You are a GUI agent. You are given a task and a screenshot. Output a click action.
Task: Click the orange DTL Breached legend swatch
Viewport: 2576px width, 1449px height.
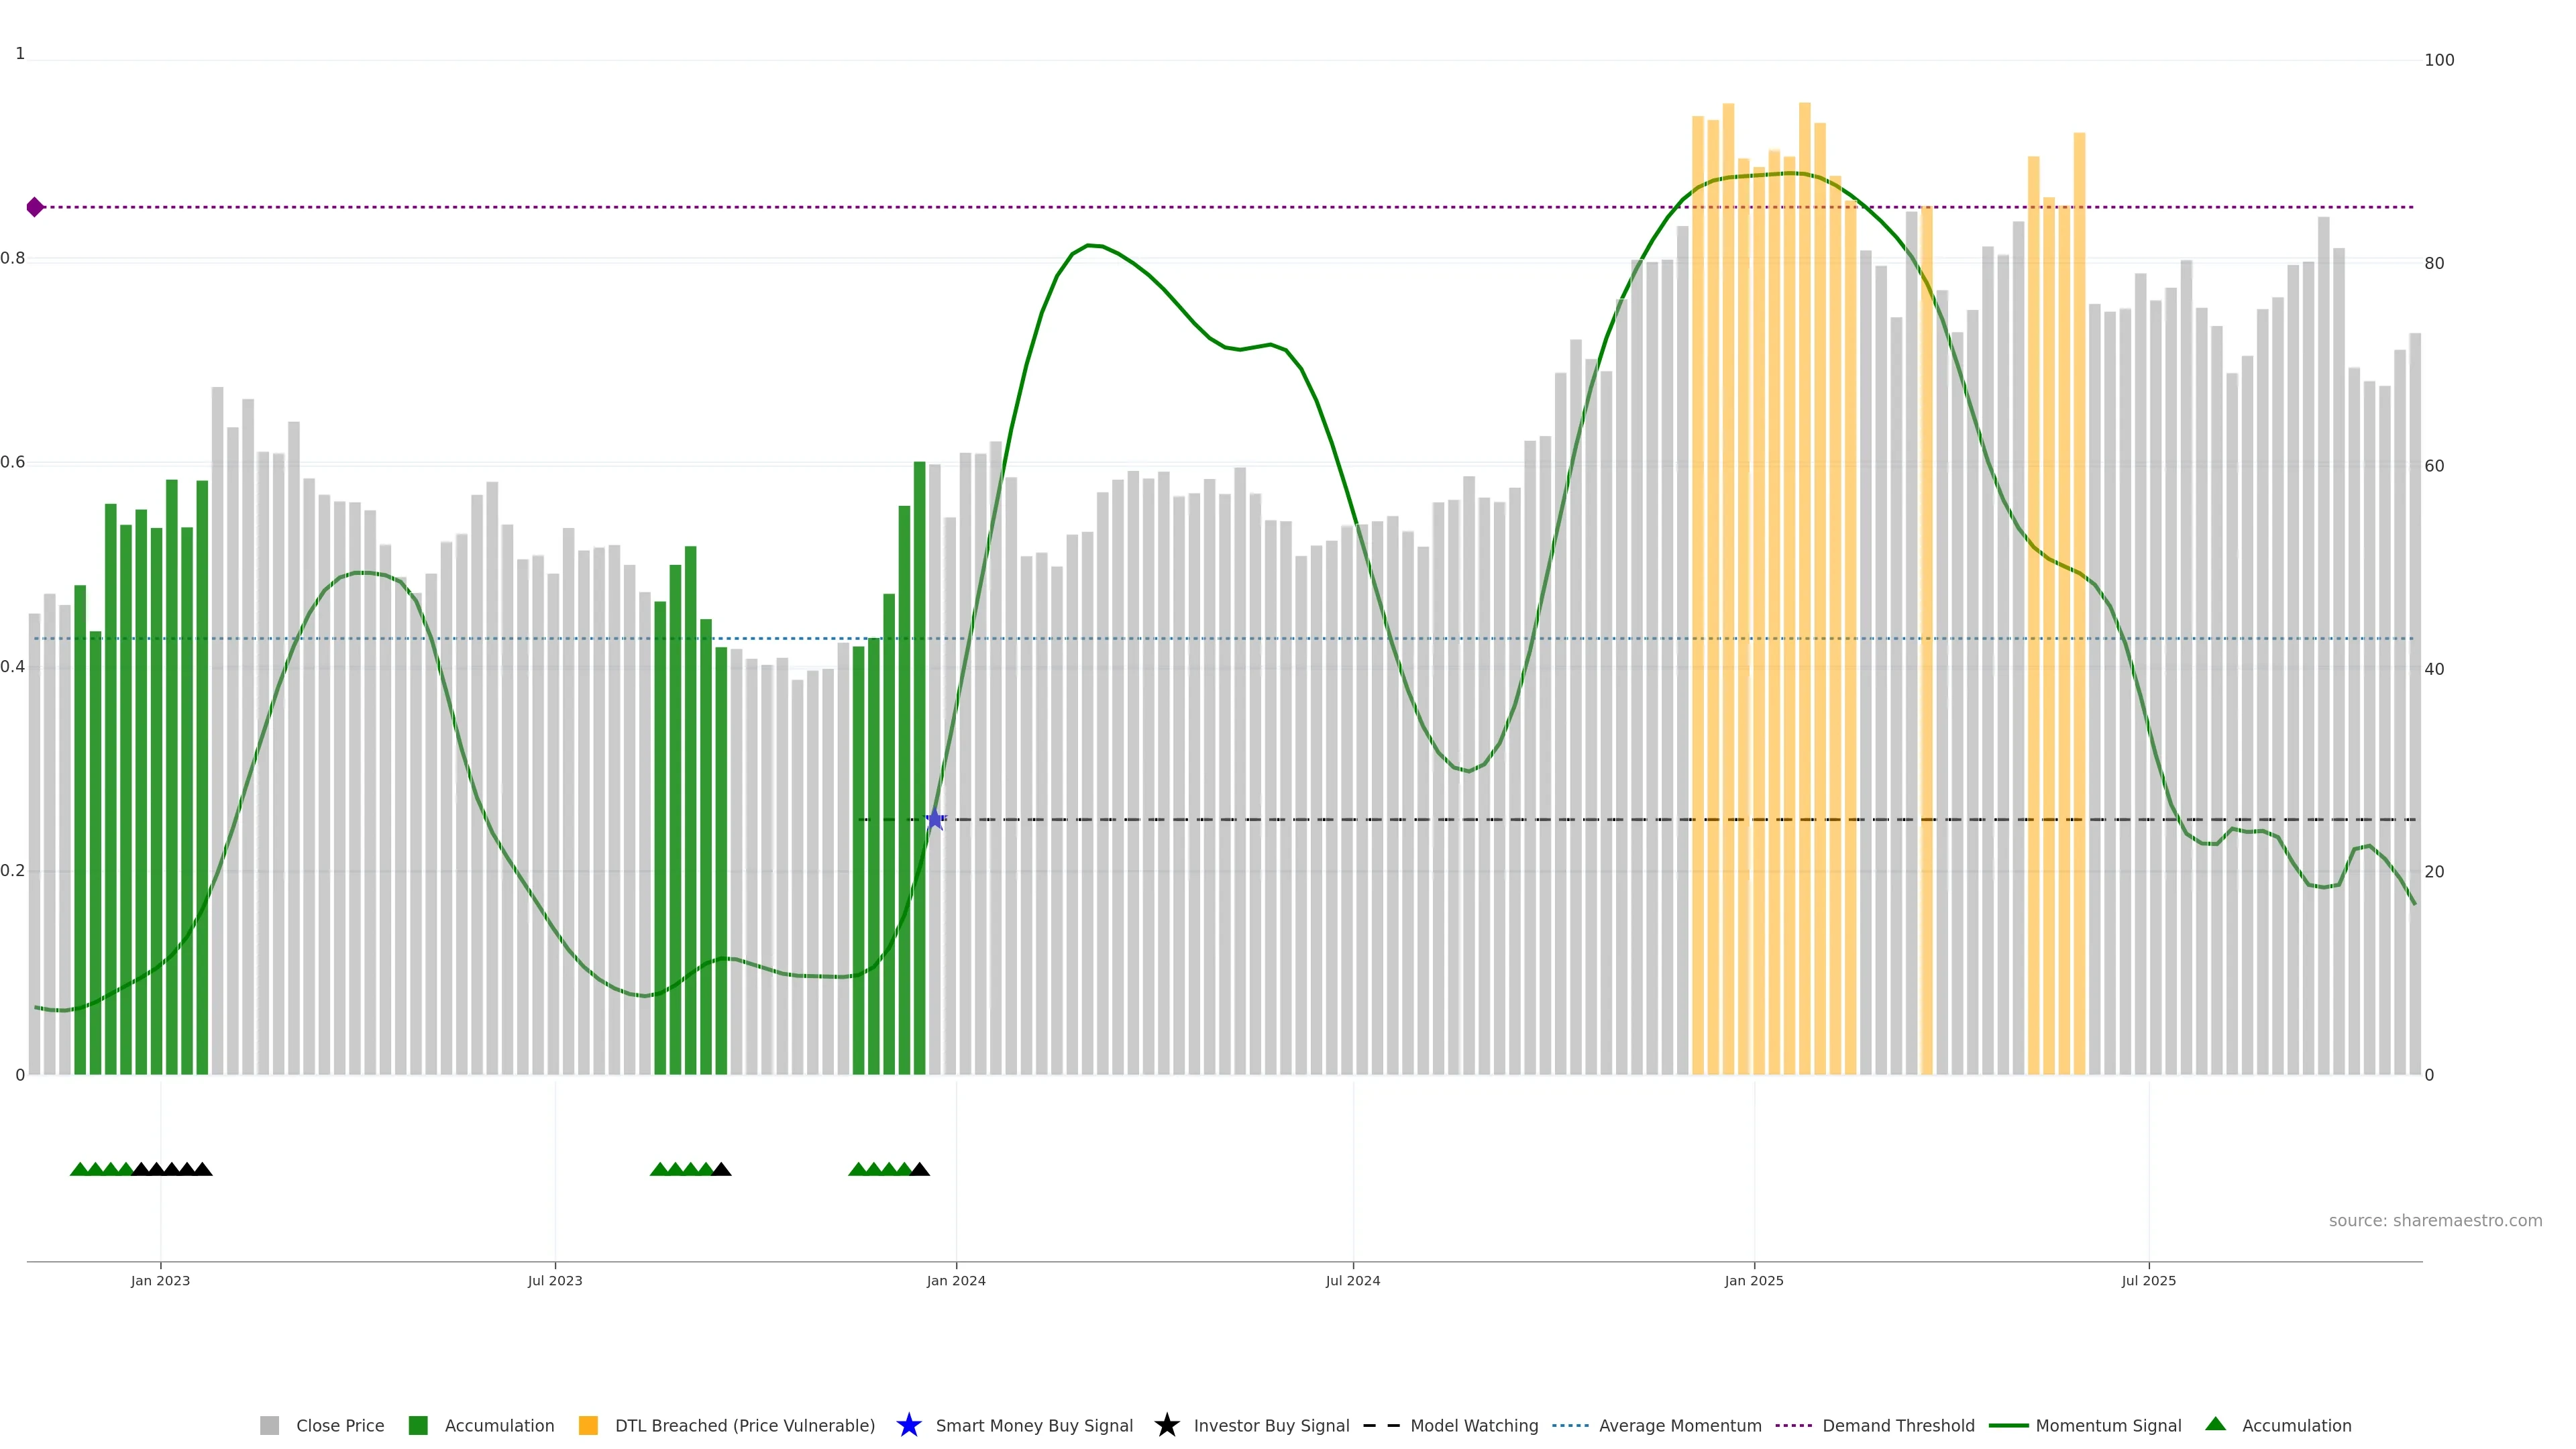pos(588,1425)
